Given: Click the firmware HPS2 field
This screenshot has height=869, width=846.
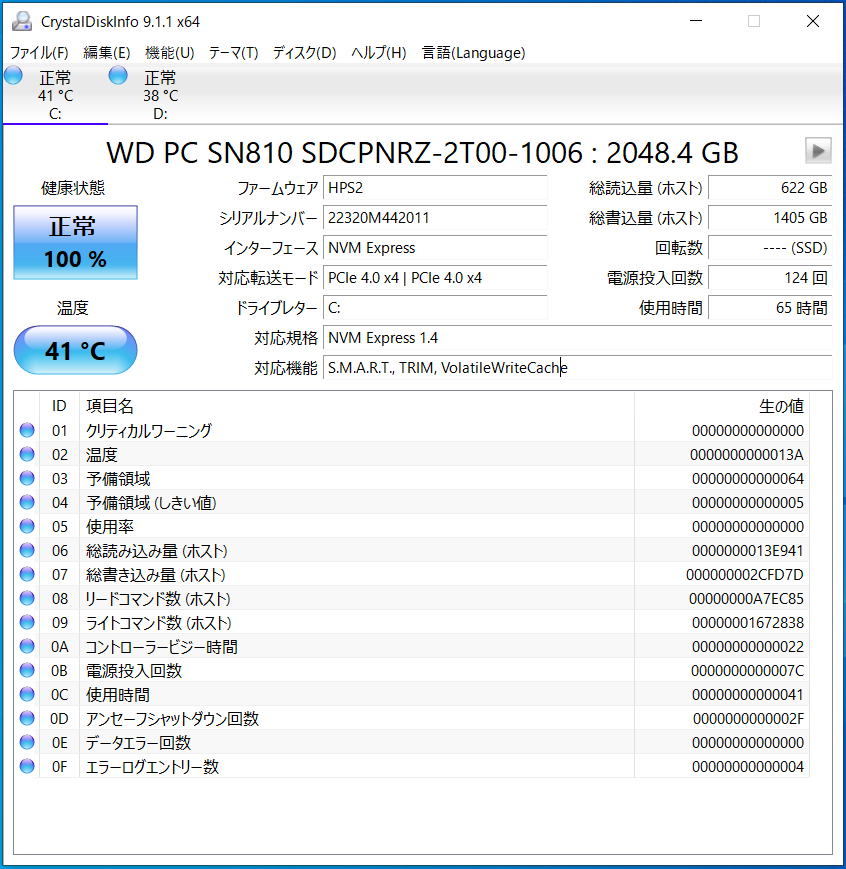Looking at the screenshot, I should click(435, 188).
